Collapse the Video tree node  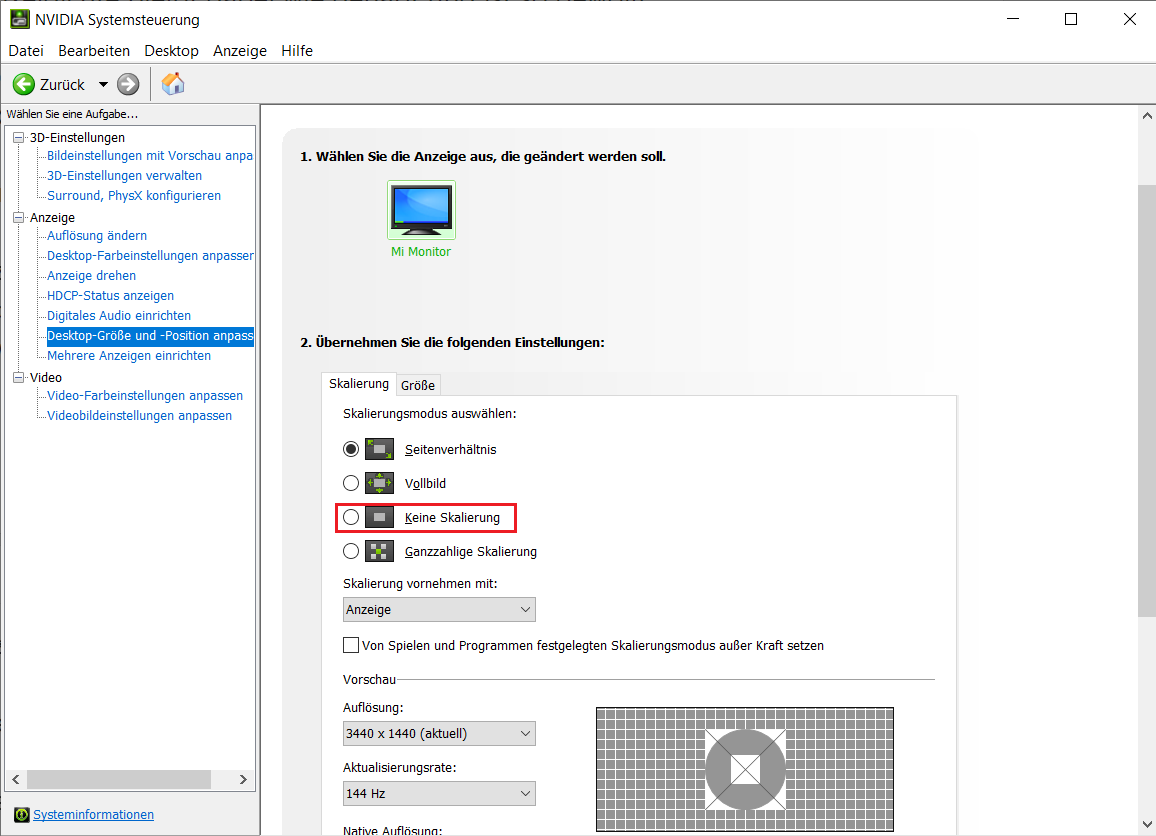(x=18, y=377)
